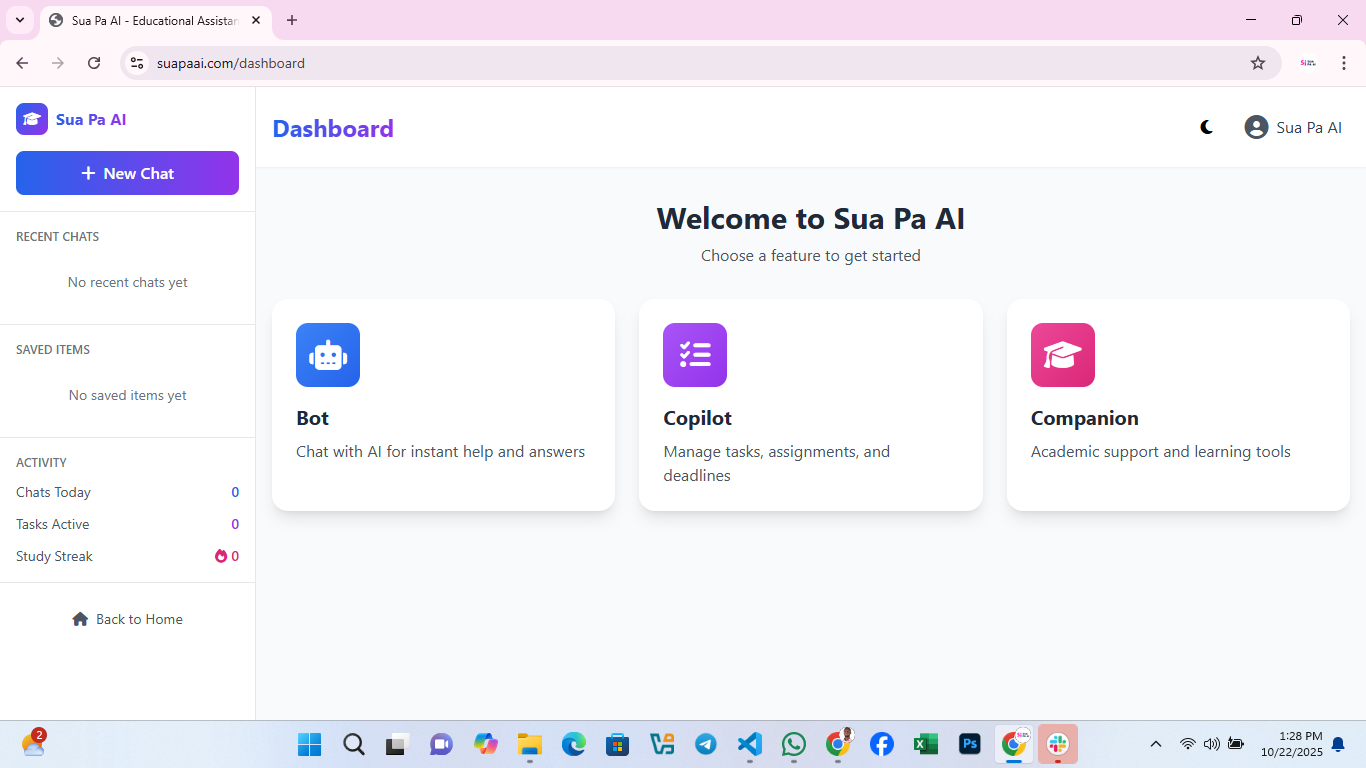Open a new browser tab
The height and width of the screenshot is (768, 1366).
point(292,20)
